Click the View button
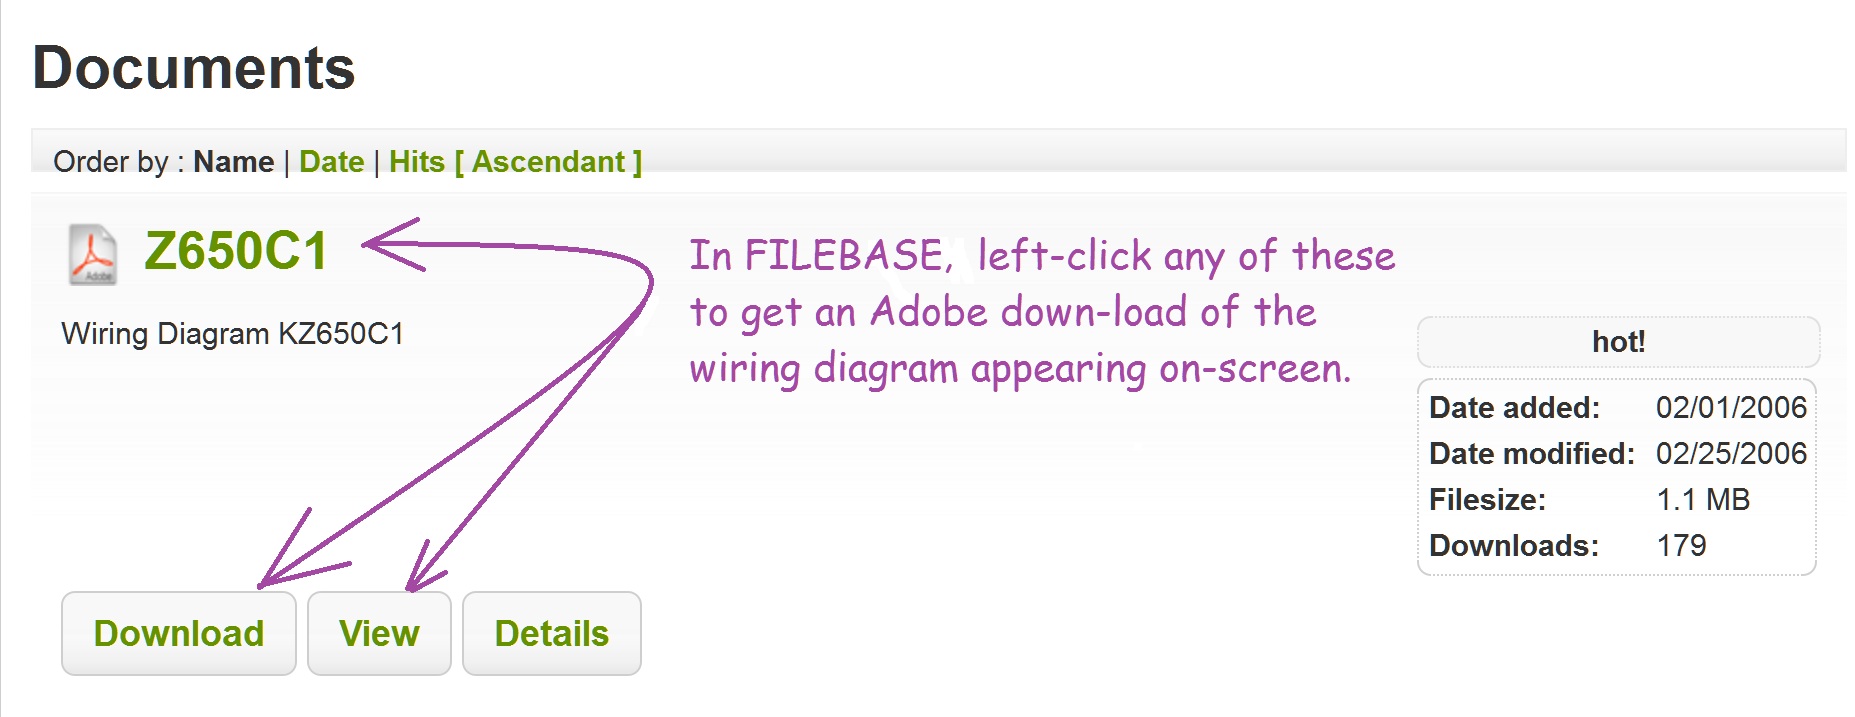The width and height of the screenshot is (1855, 717). [x=379, y=633]
